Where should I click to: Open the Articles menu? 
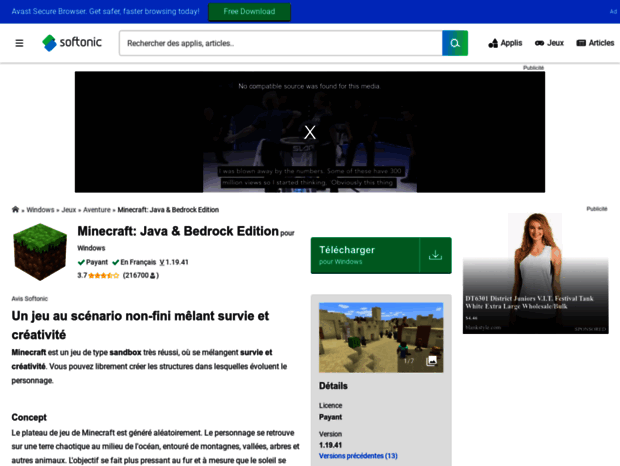pyautogui.click(x=595, y=43)
